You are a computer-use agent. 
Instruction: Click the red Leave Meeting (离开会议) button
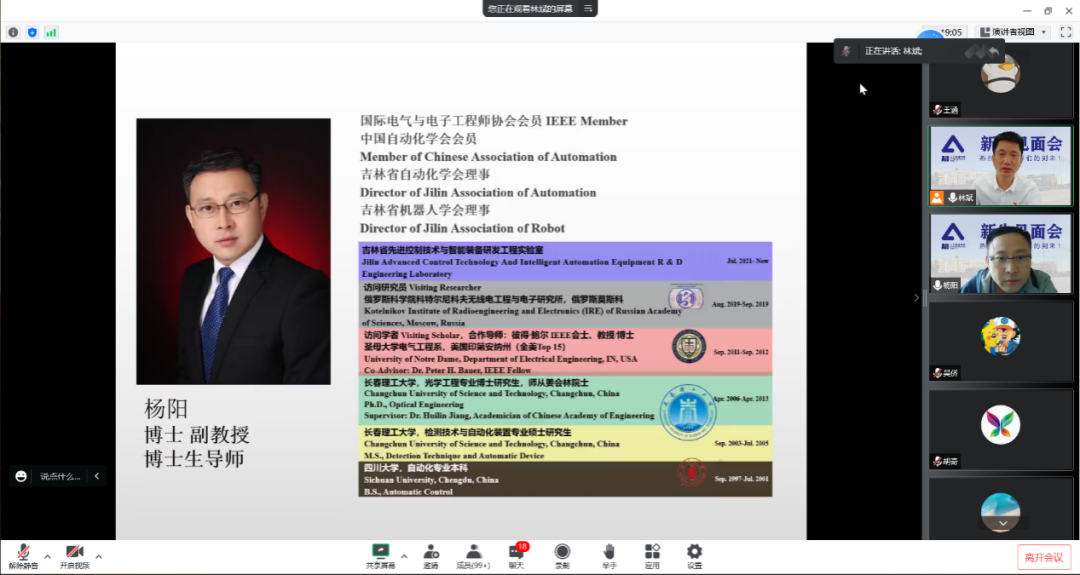[x=1045, y=557]
